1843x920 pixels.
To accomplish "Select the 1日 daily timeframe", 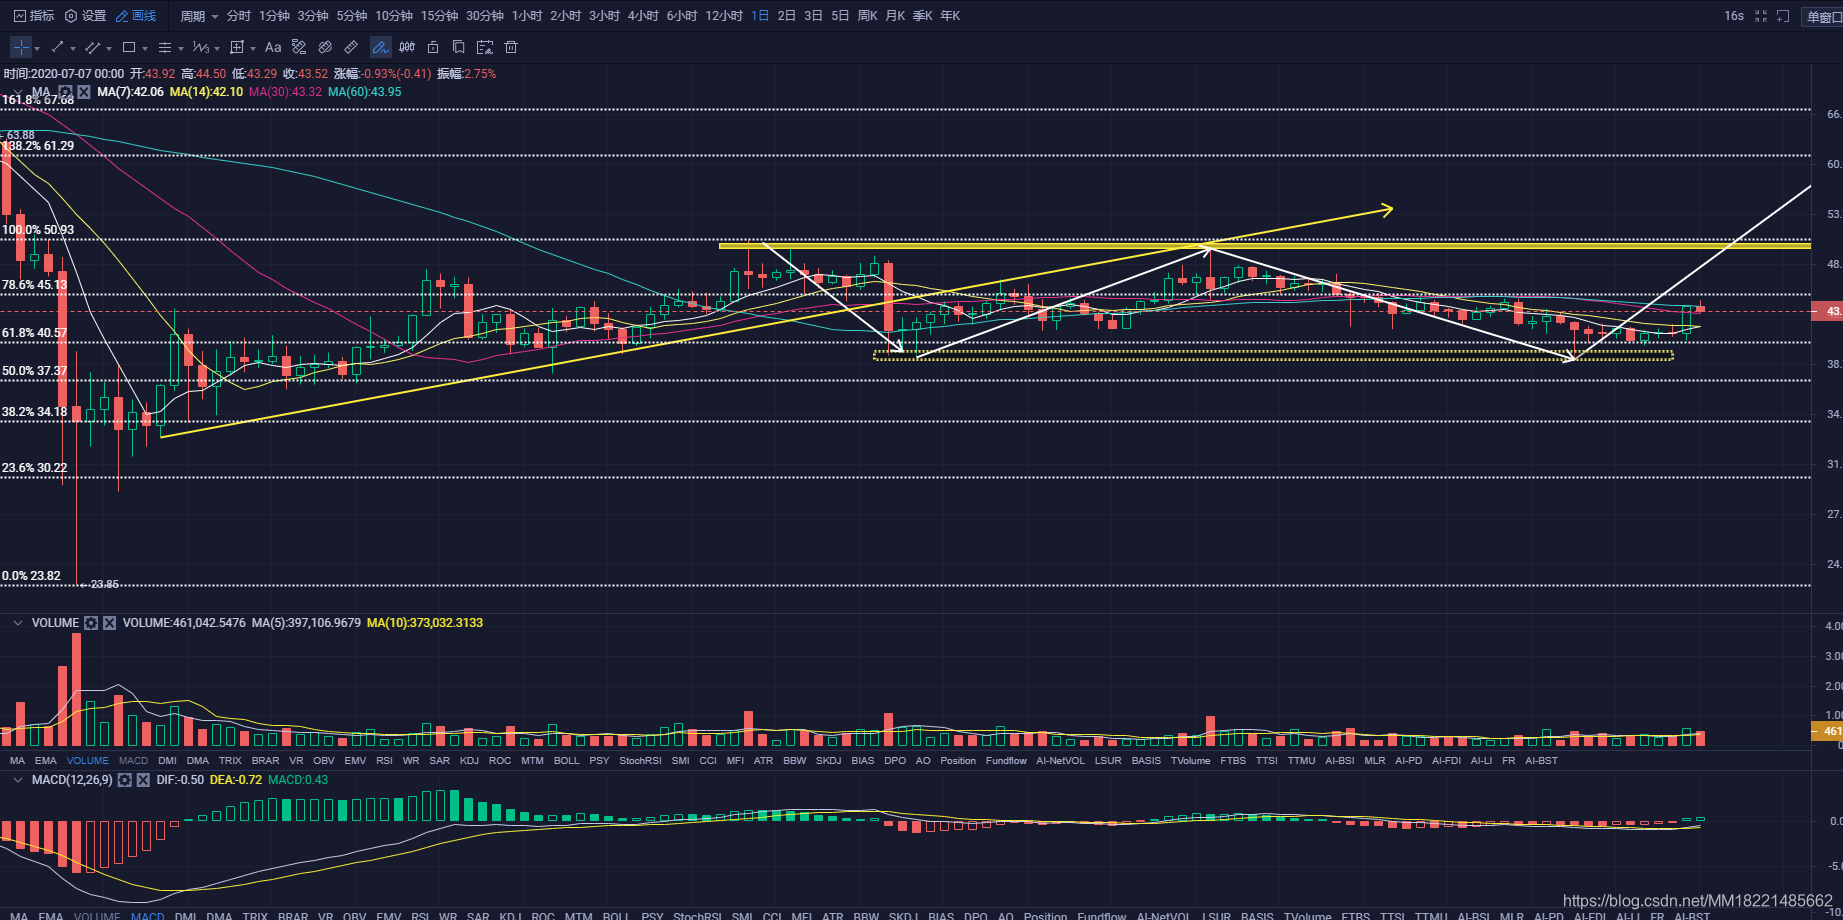I will click(760, 16).
